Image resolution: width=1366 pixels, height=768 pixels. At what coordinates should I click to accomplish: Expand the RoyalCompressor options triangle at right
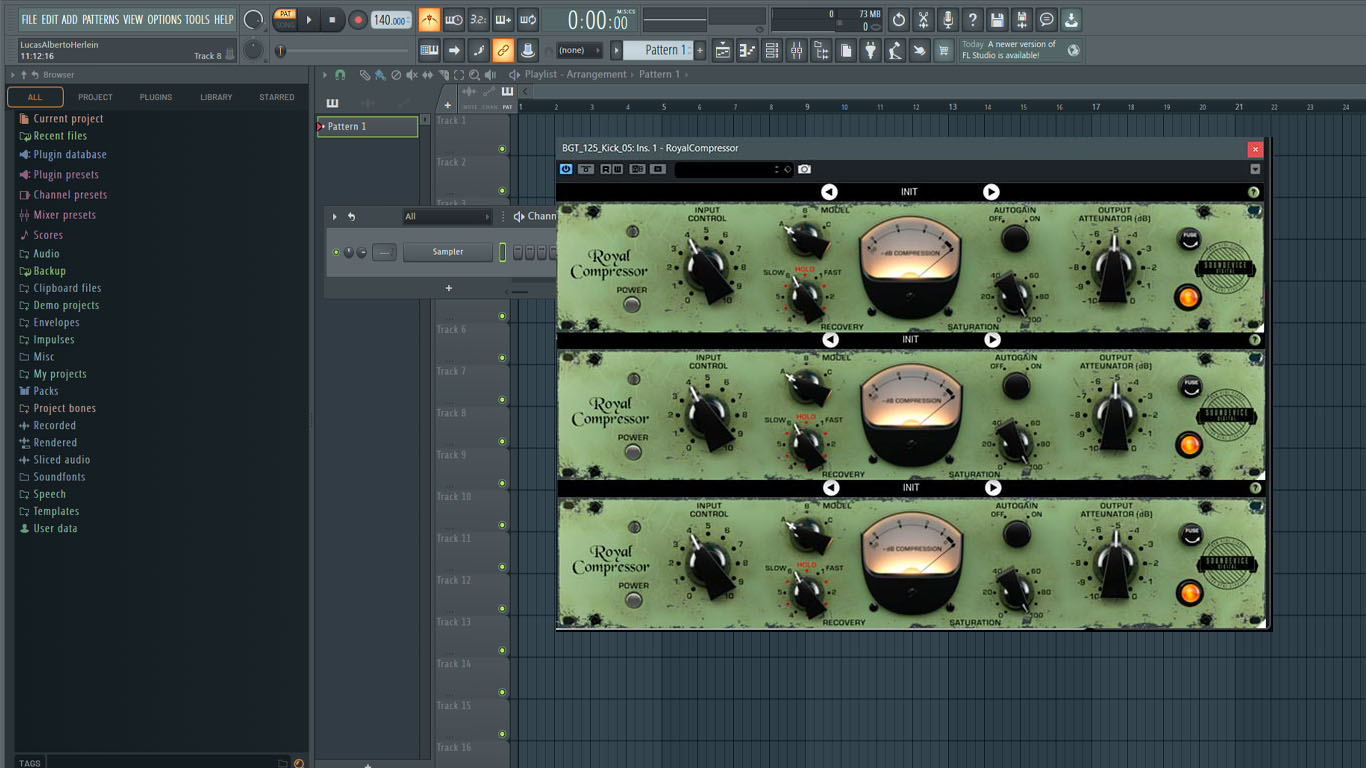click(x=1255, y=169)
